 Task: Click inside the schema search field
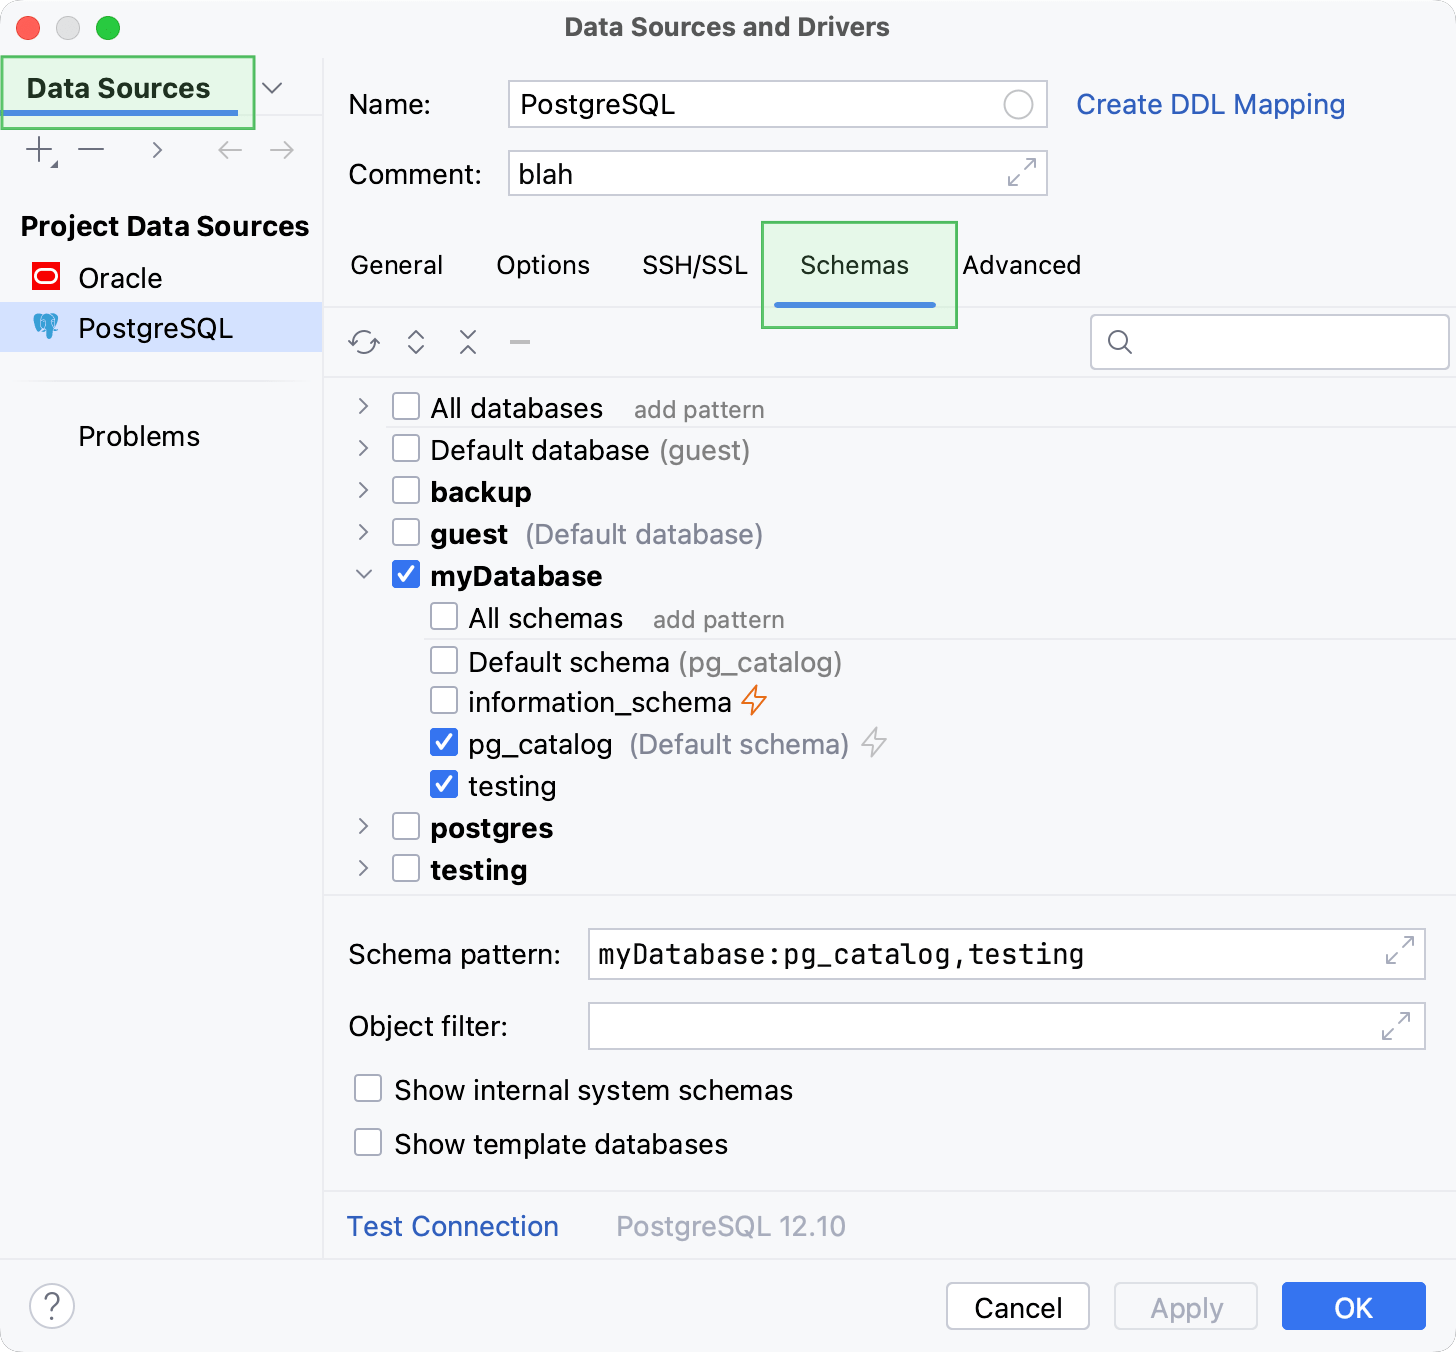(1270, 342)
